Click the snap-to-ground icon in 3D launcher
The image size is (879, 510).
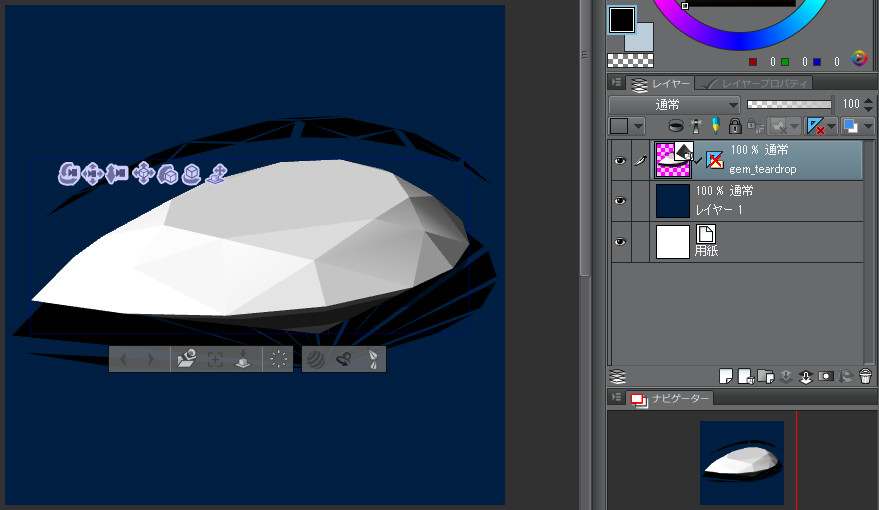[x=243, y=360]
